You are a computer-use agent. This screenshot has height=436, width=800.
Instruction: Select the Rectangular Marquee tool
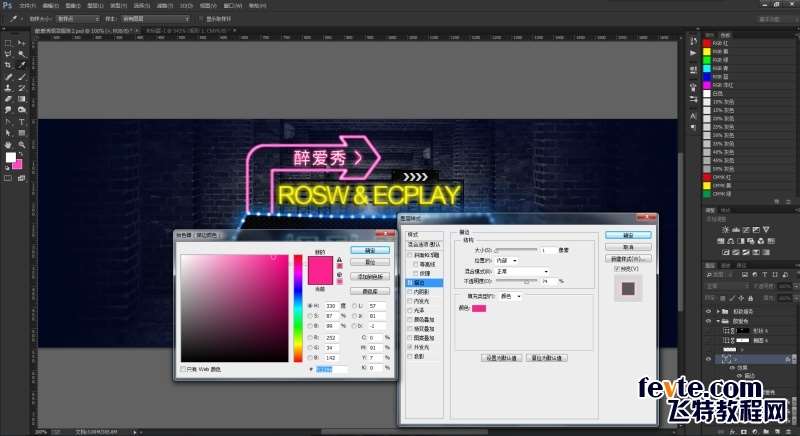pos(8,43)
